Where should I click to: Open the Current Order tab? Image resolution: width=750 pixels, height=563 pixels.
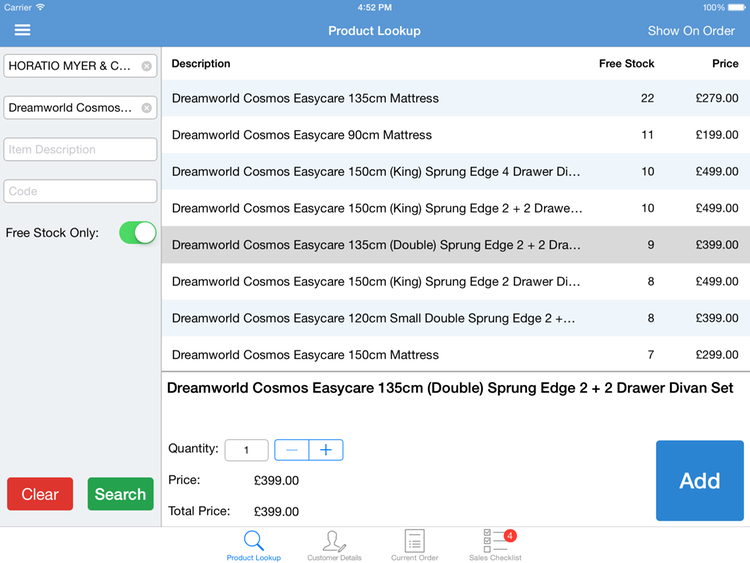click(x=414, y=545)
